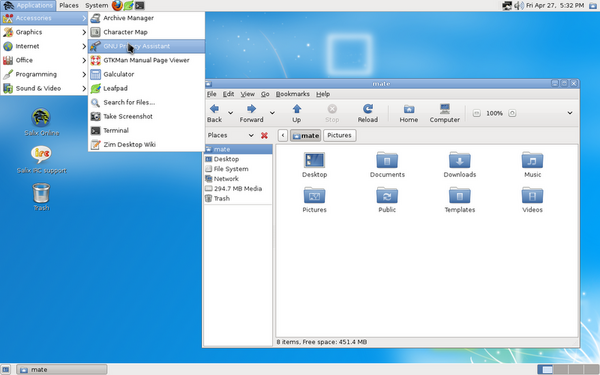Open the Help menu
This screenshot has width=600, height=375.
click(x=323, y=94)
